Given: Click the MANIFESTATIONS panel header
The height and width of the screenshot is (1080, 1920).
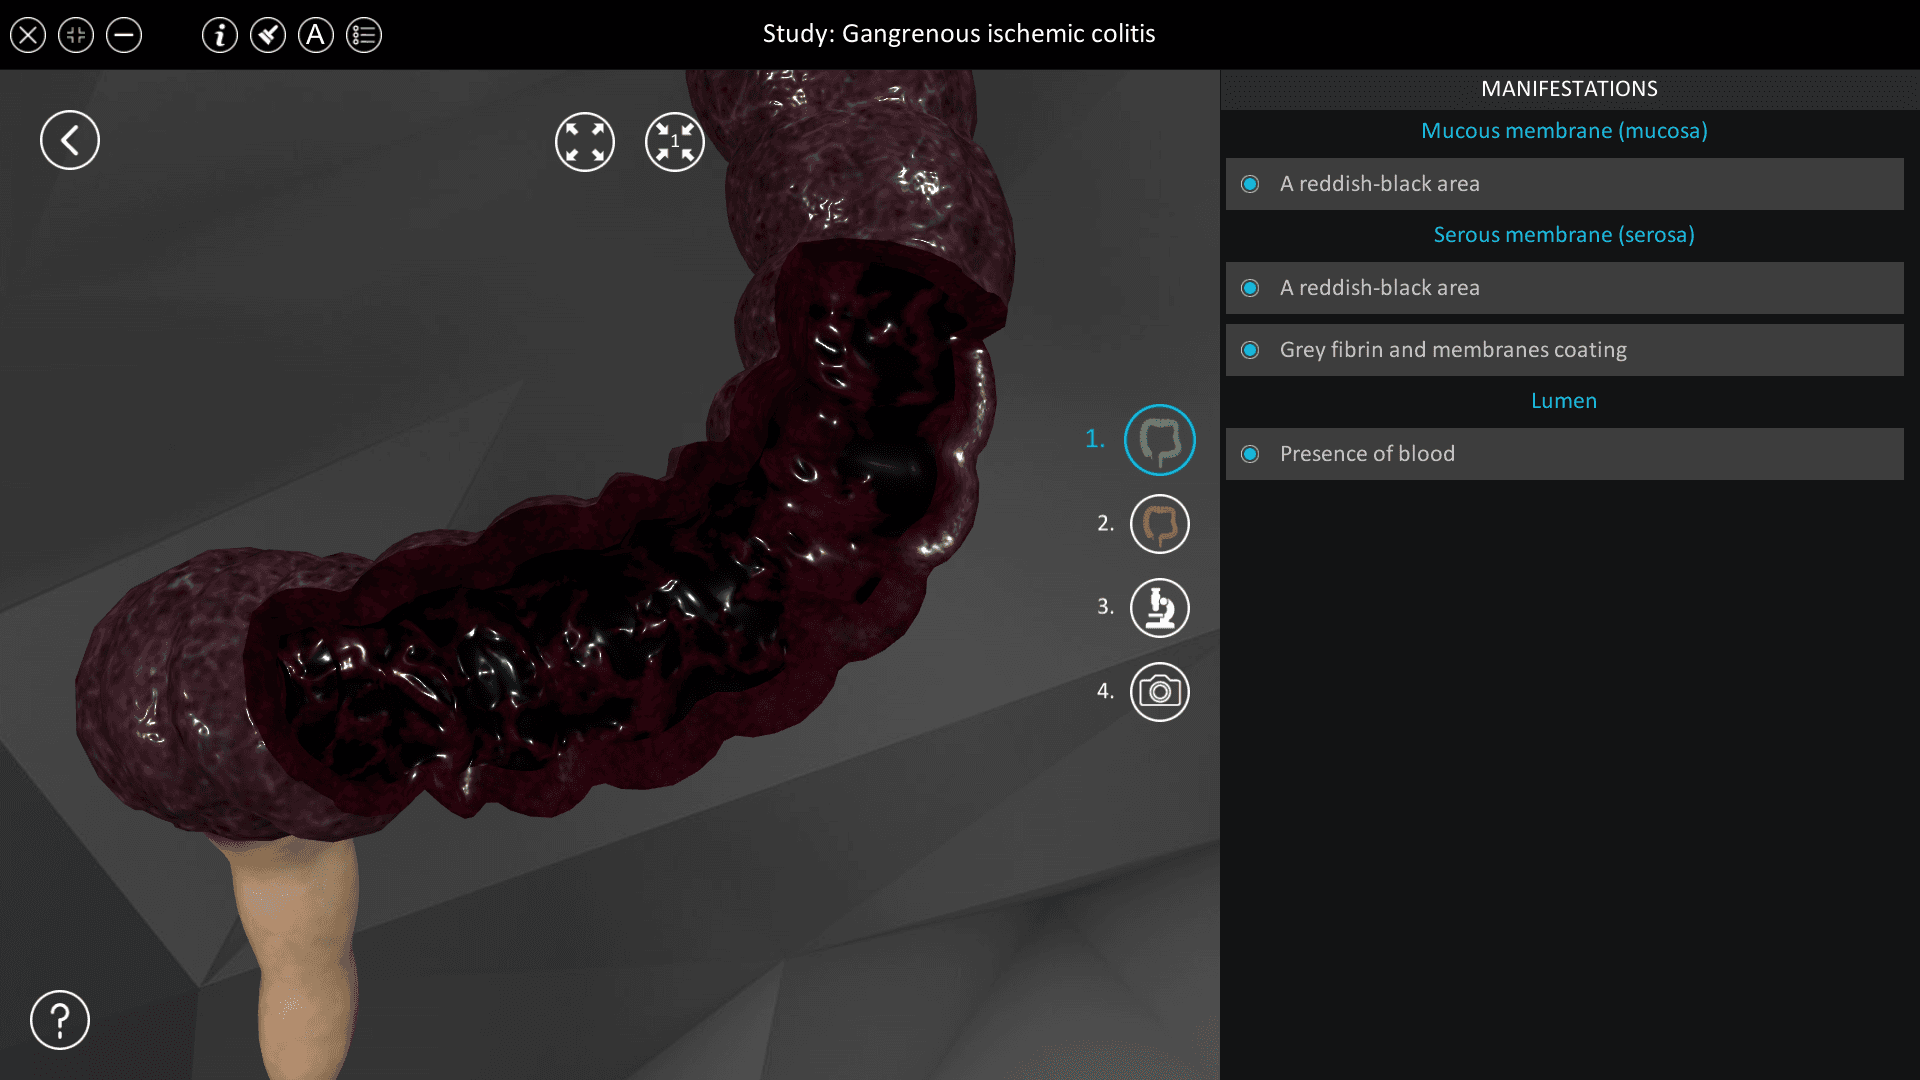Looking at the screenshot, I should point(1569,89).
